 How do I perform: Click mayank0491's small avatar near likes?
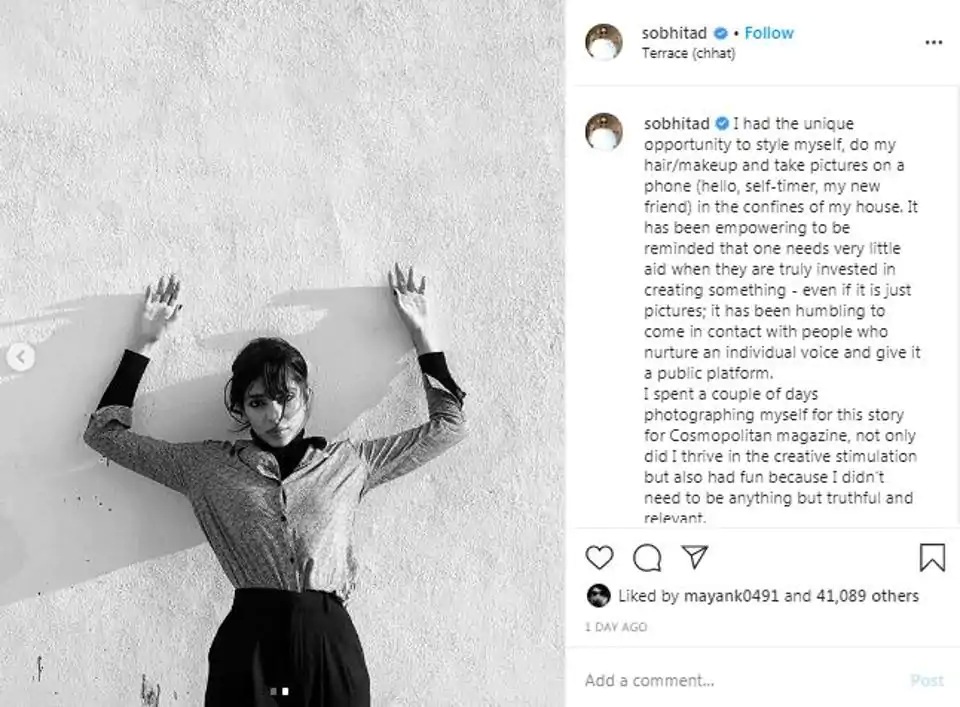coord(598,596)
